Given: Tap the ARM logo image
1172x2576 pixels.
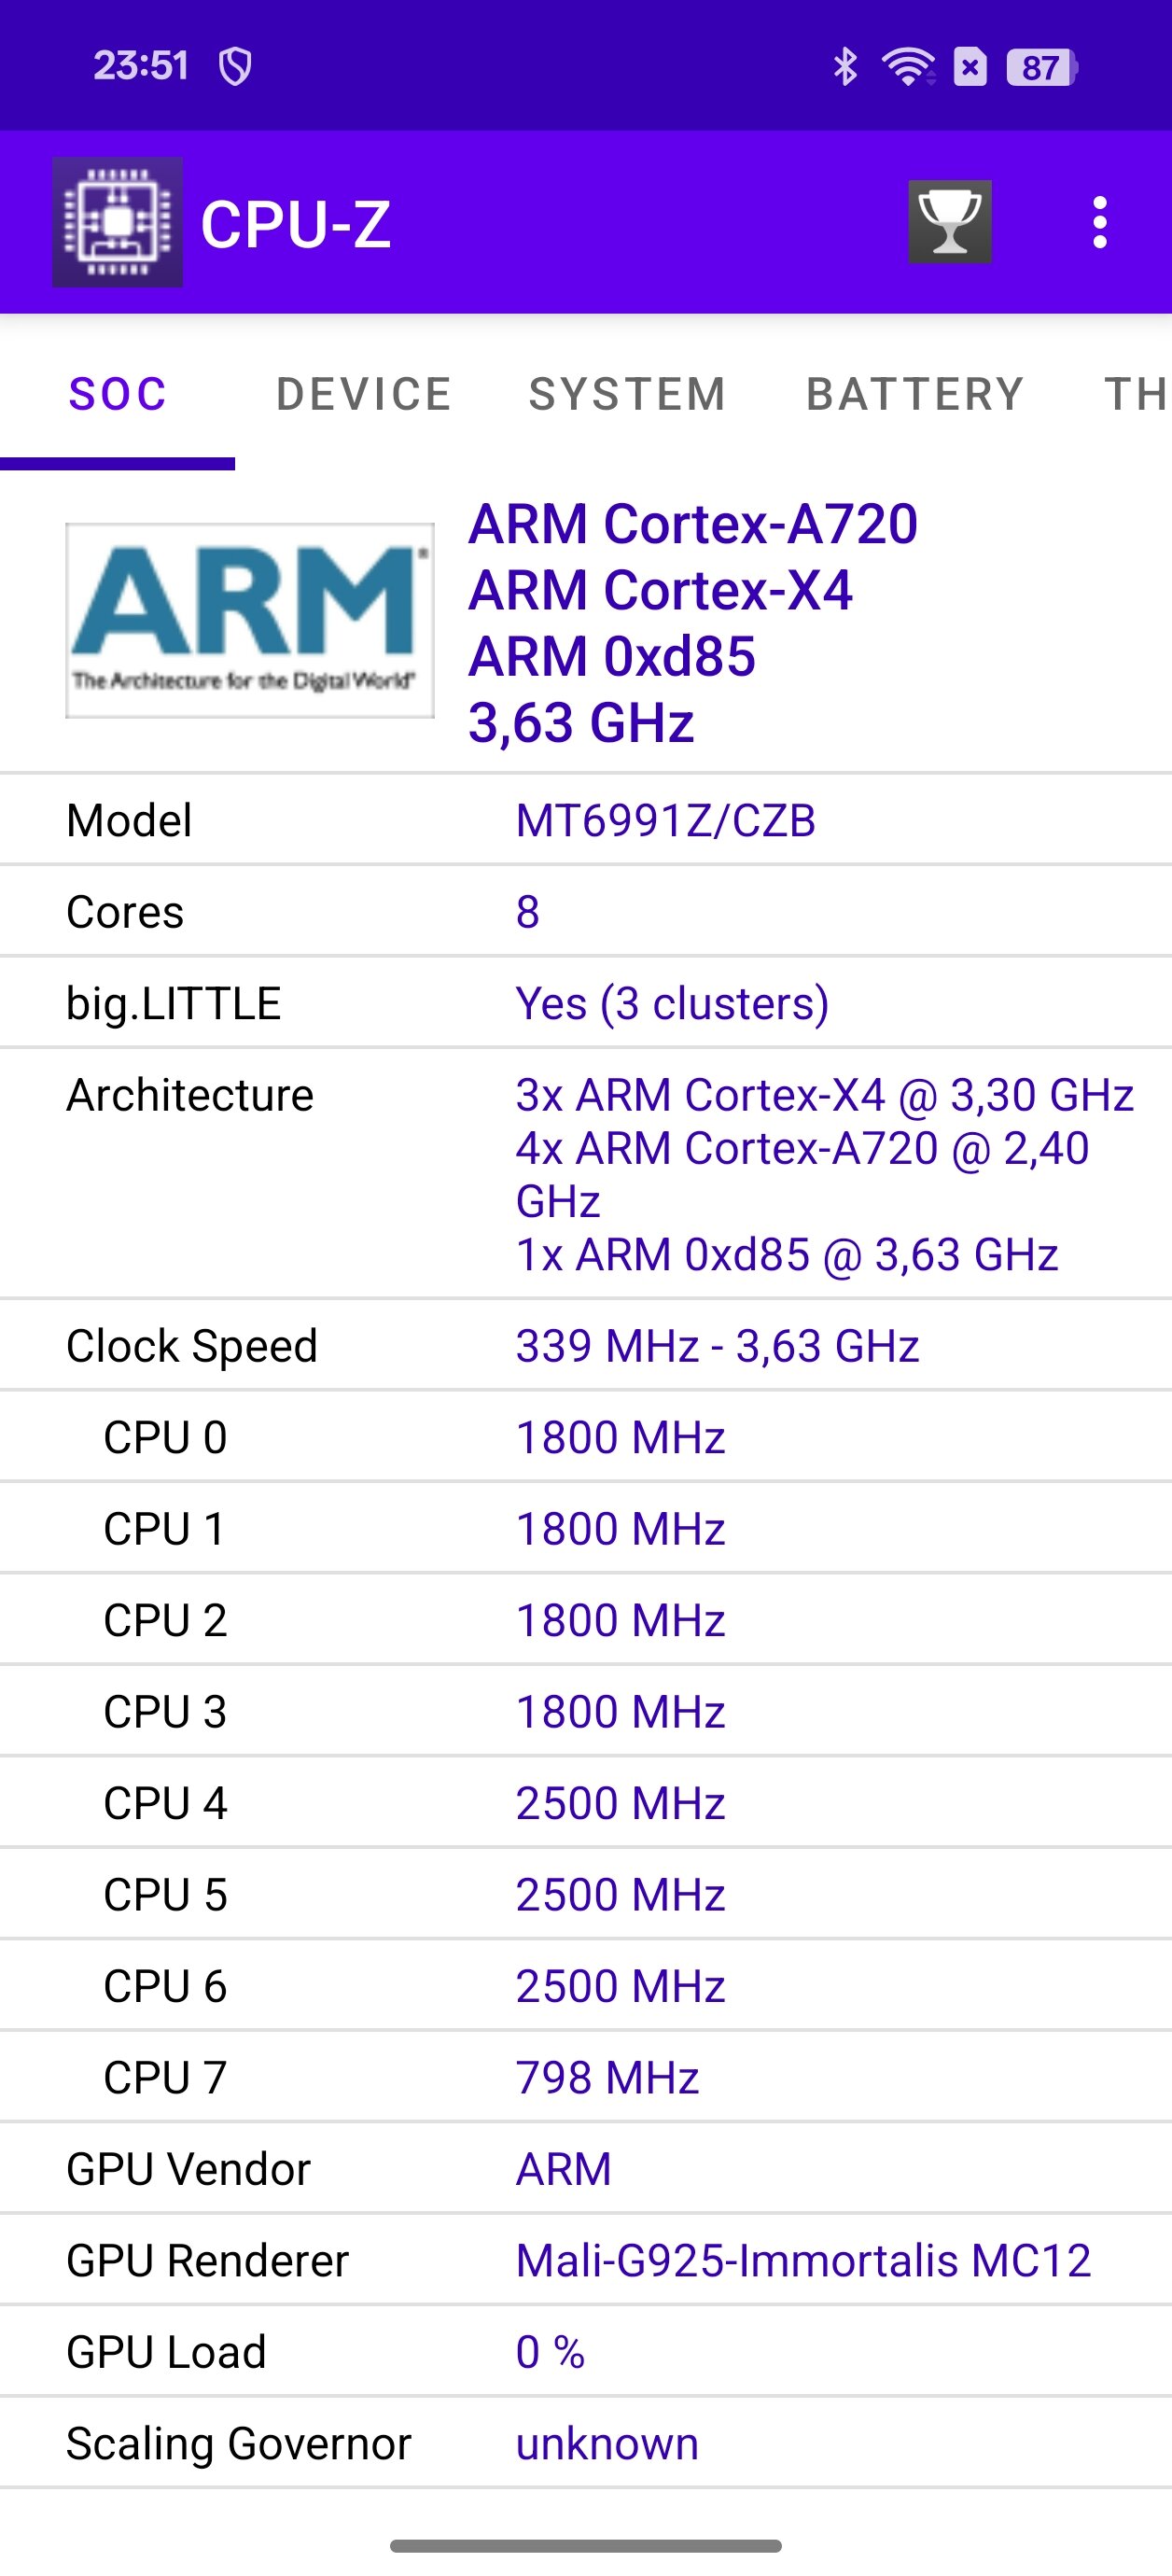Looking at the screenshot, I should pyautogui.click(x=250, y=620).
